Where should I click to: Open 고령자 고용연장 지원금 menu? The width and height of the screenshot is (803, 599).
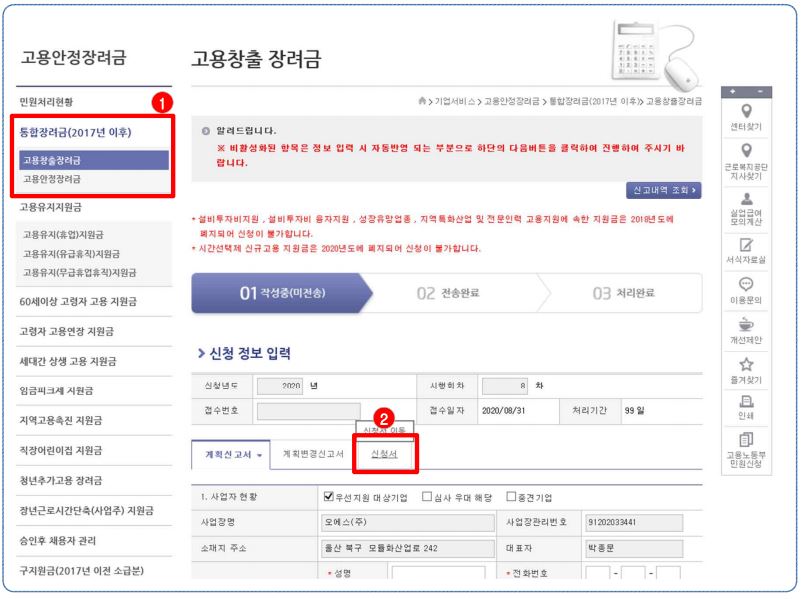tap(67, 331)
